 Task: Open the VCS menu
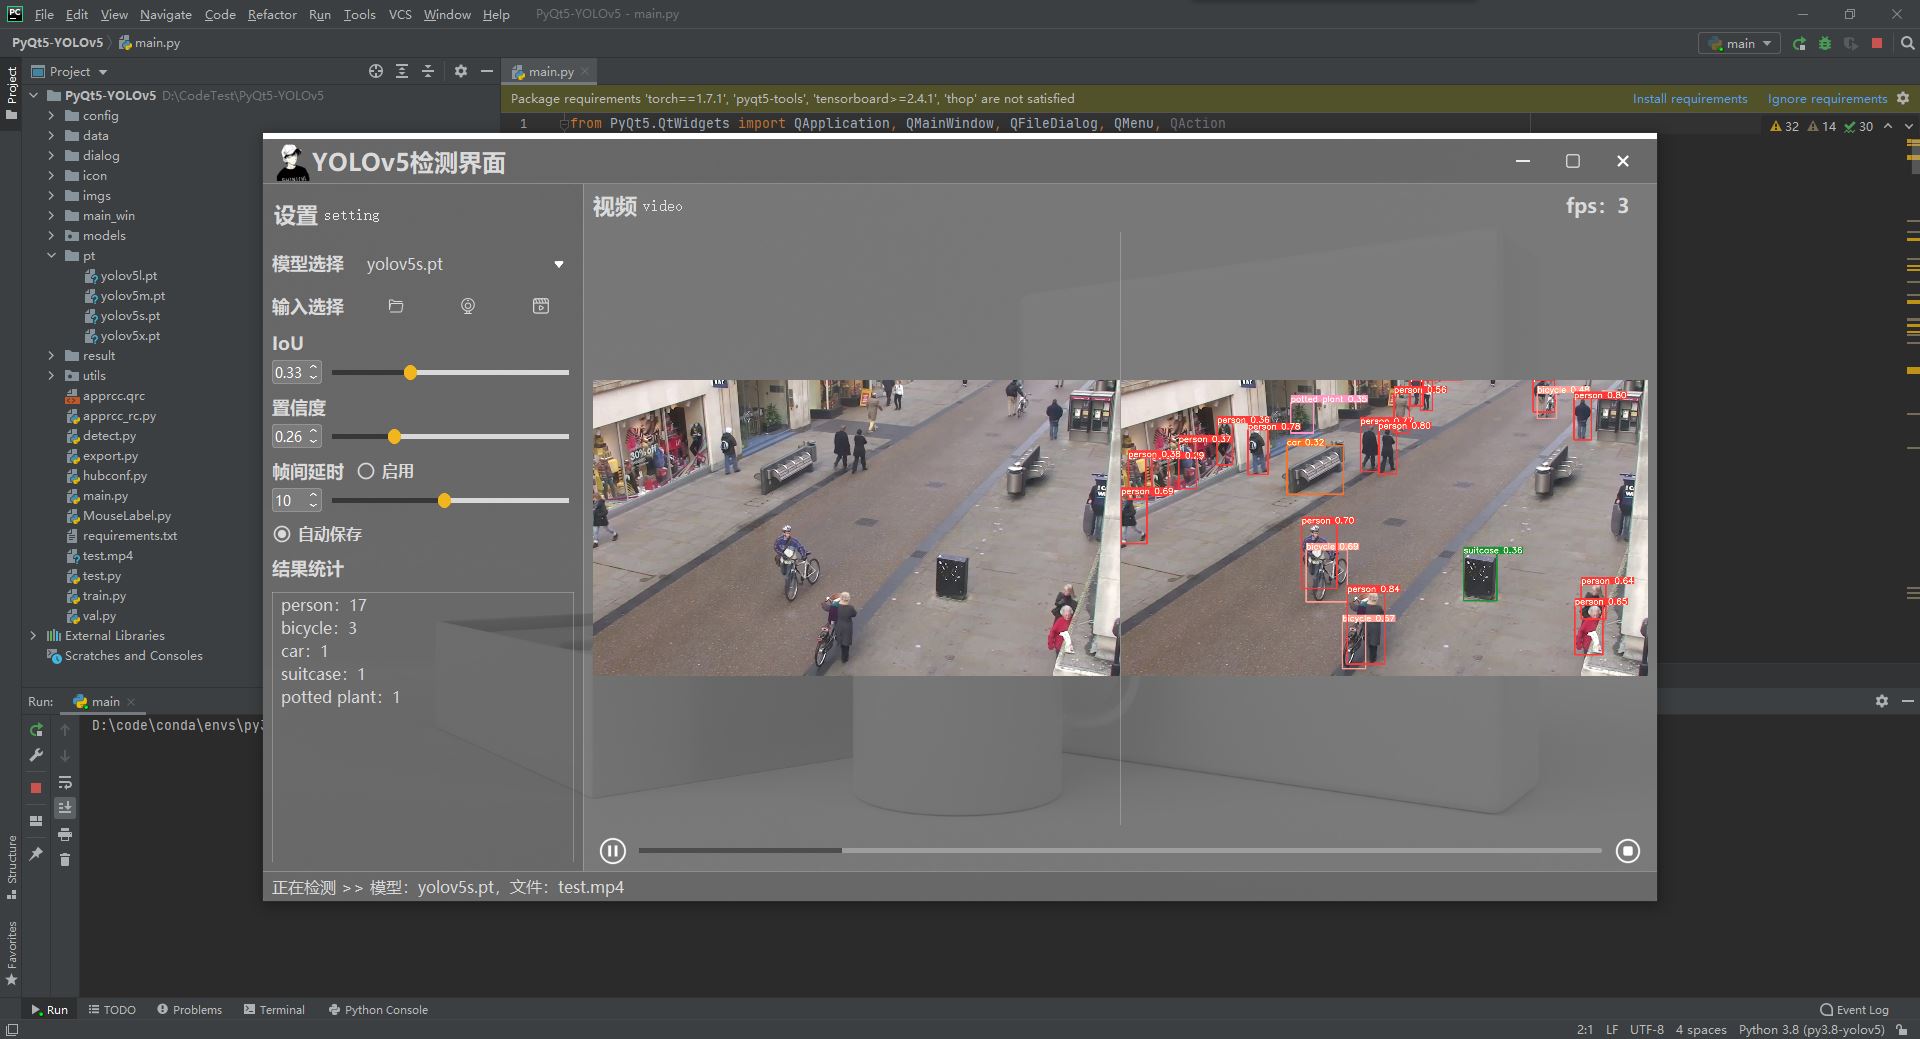(x=400, y=14)
